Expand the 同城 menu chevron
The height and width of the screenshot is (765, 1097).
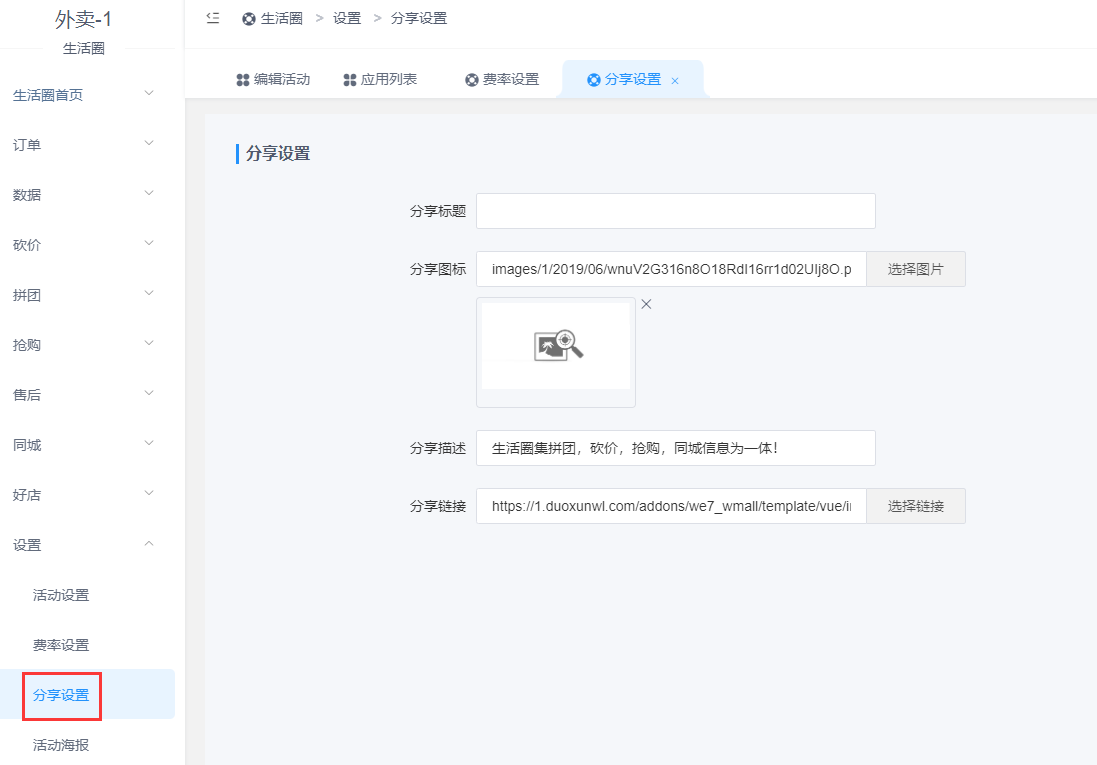(149, 443)
